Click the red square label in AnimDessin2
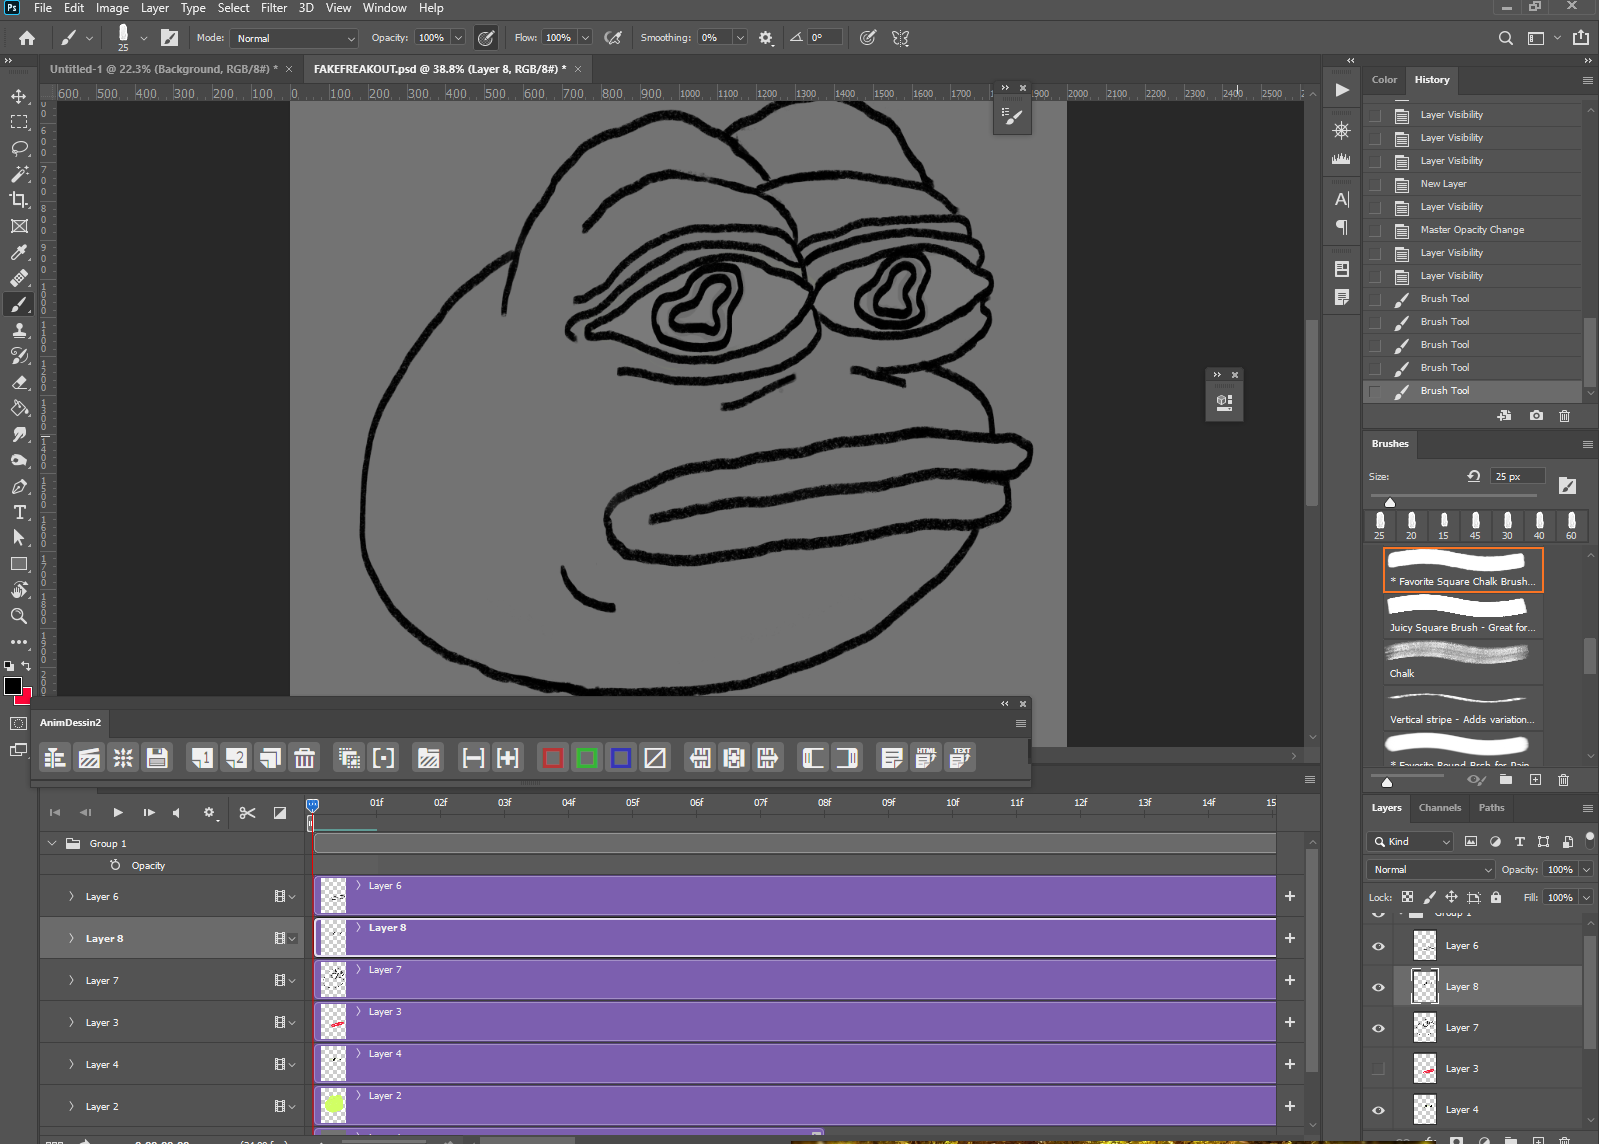This screenshot has height=1144, width=1599. 552,758
